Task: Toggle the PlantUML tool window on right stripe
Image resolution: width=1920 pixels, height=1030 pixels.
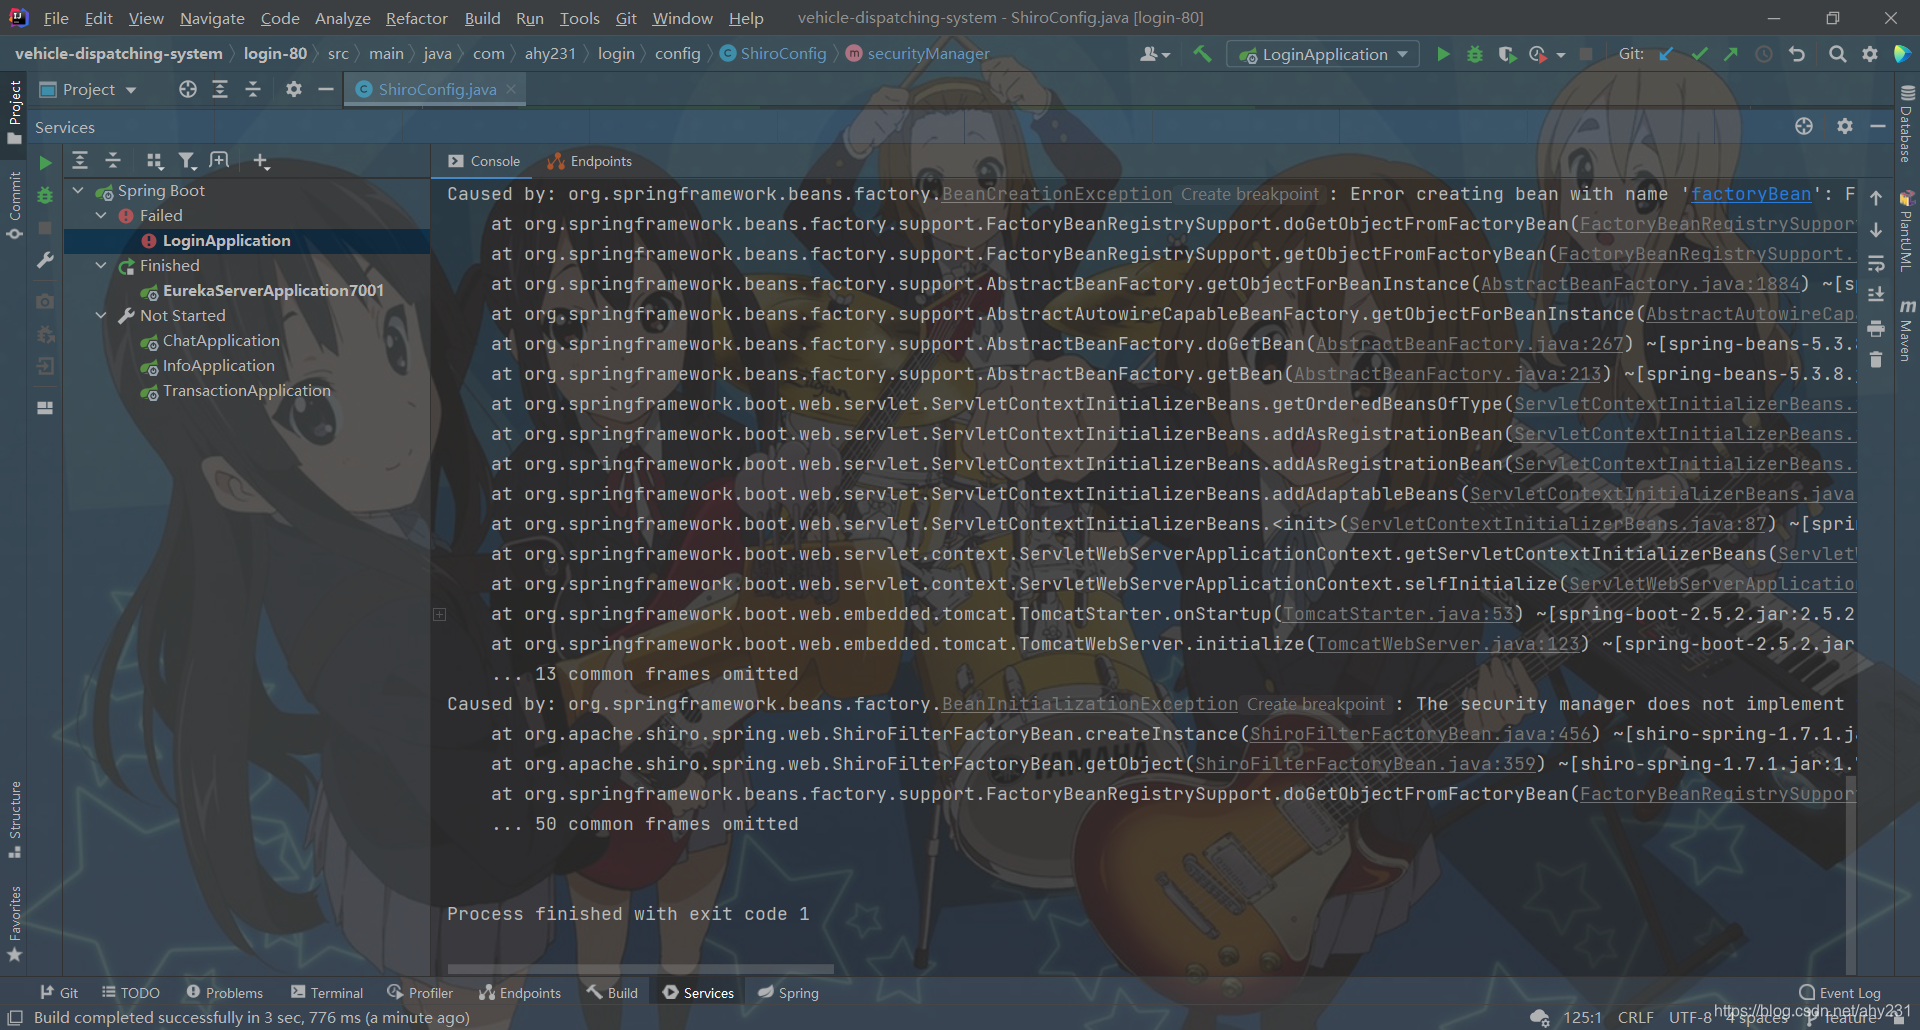Action: (x=1907, y=231)
